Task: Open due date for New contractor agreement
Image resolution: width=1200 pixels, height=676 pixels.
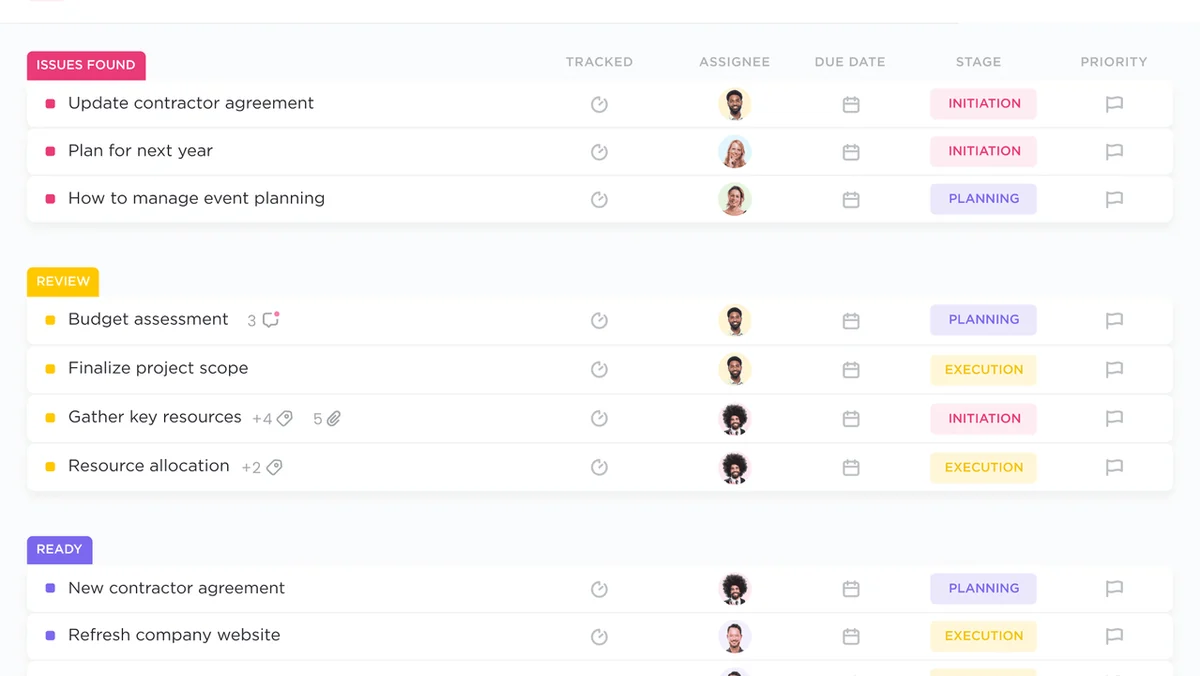Action: pos(851,589)
